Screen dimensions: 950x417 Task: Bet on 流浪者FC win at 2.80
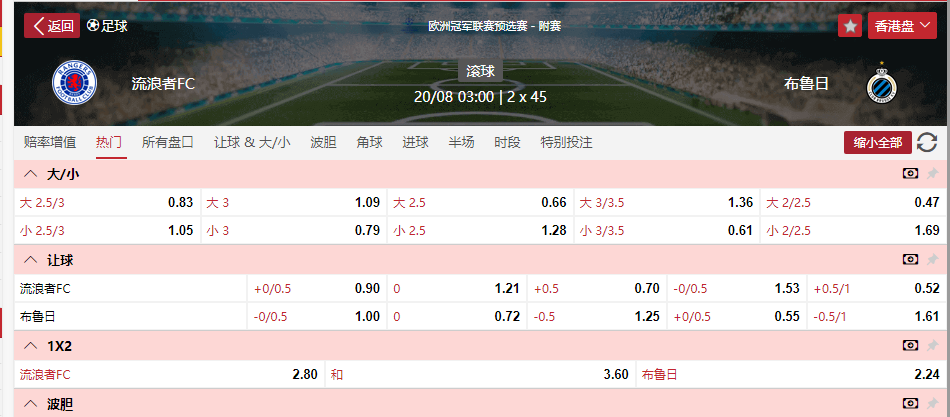point(169,375)
